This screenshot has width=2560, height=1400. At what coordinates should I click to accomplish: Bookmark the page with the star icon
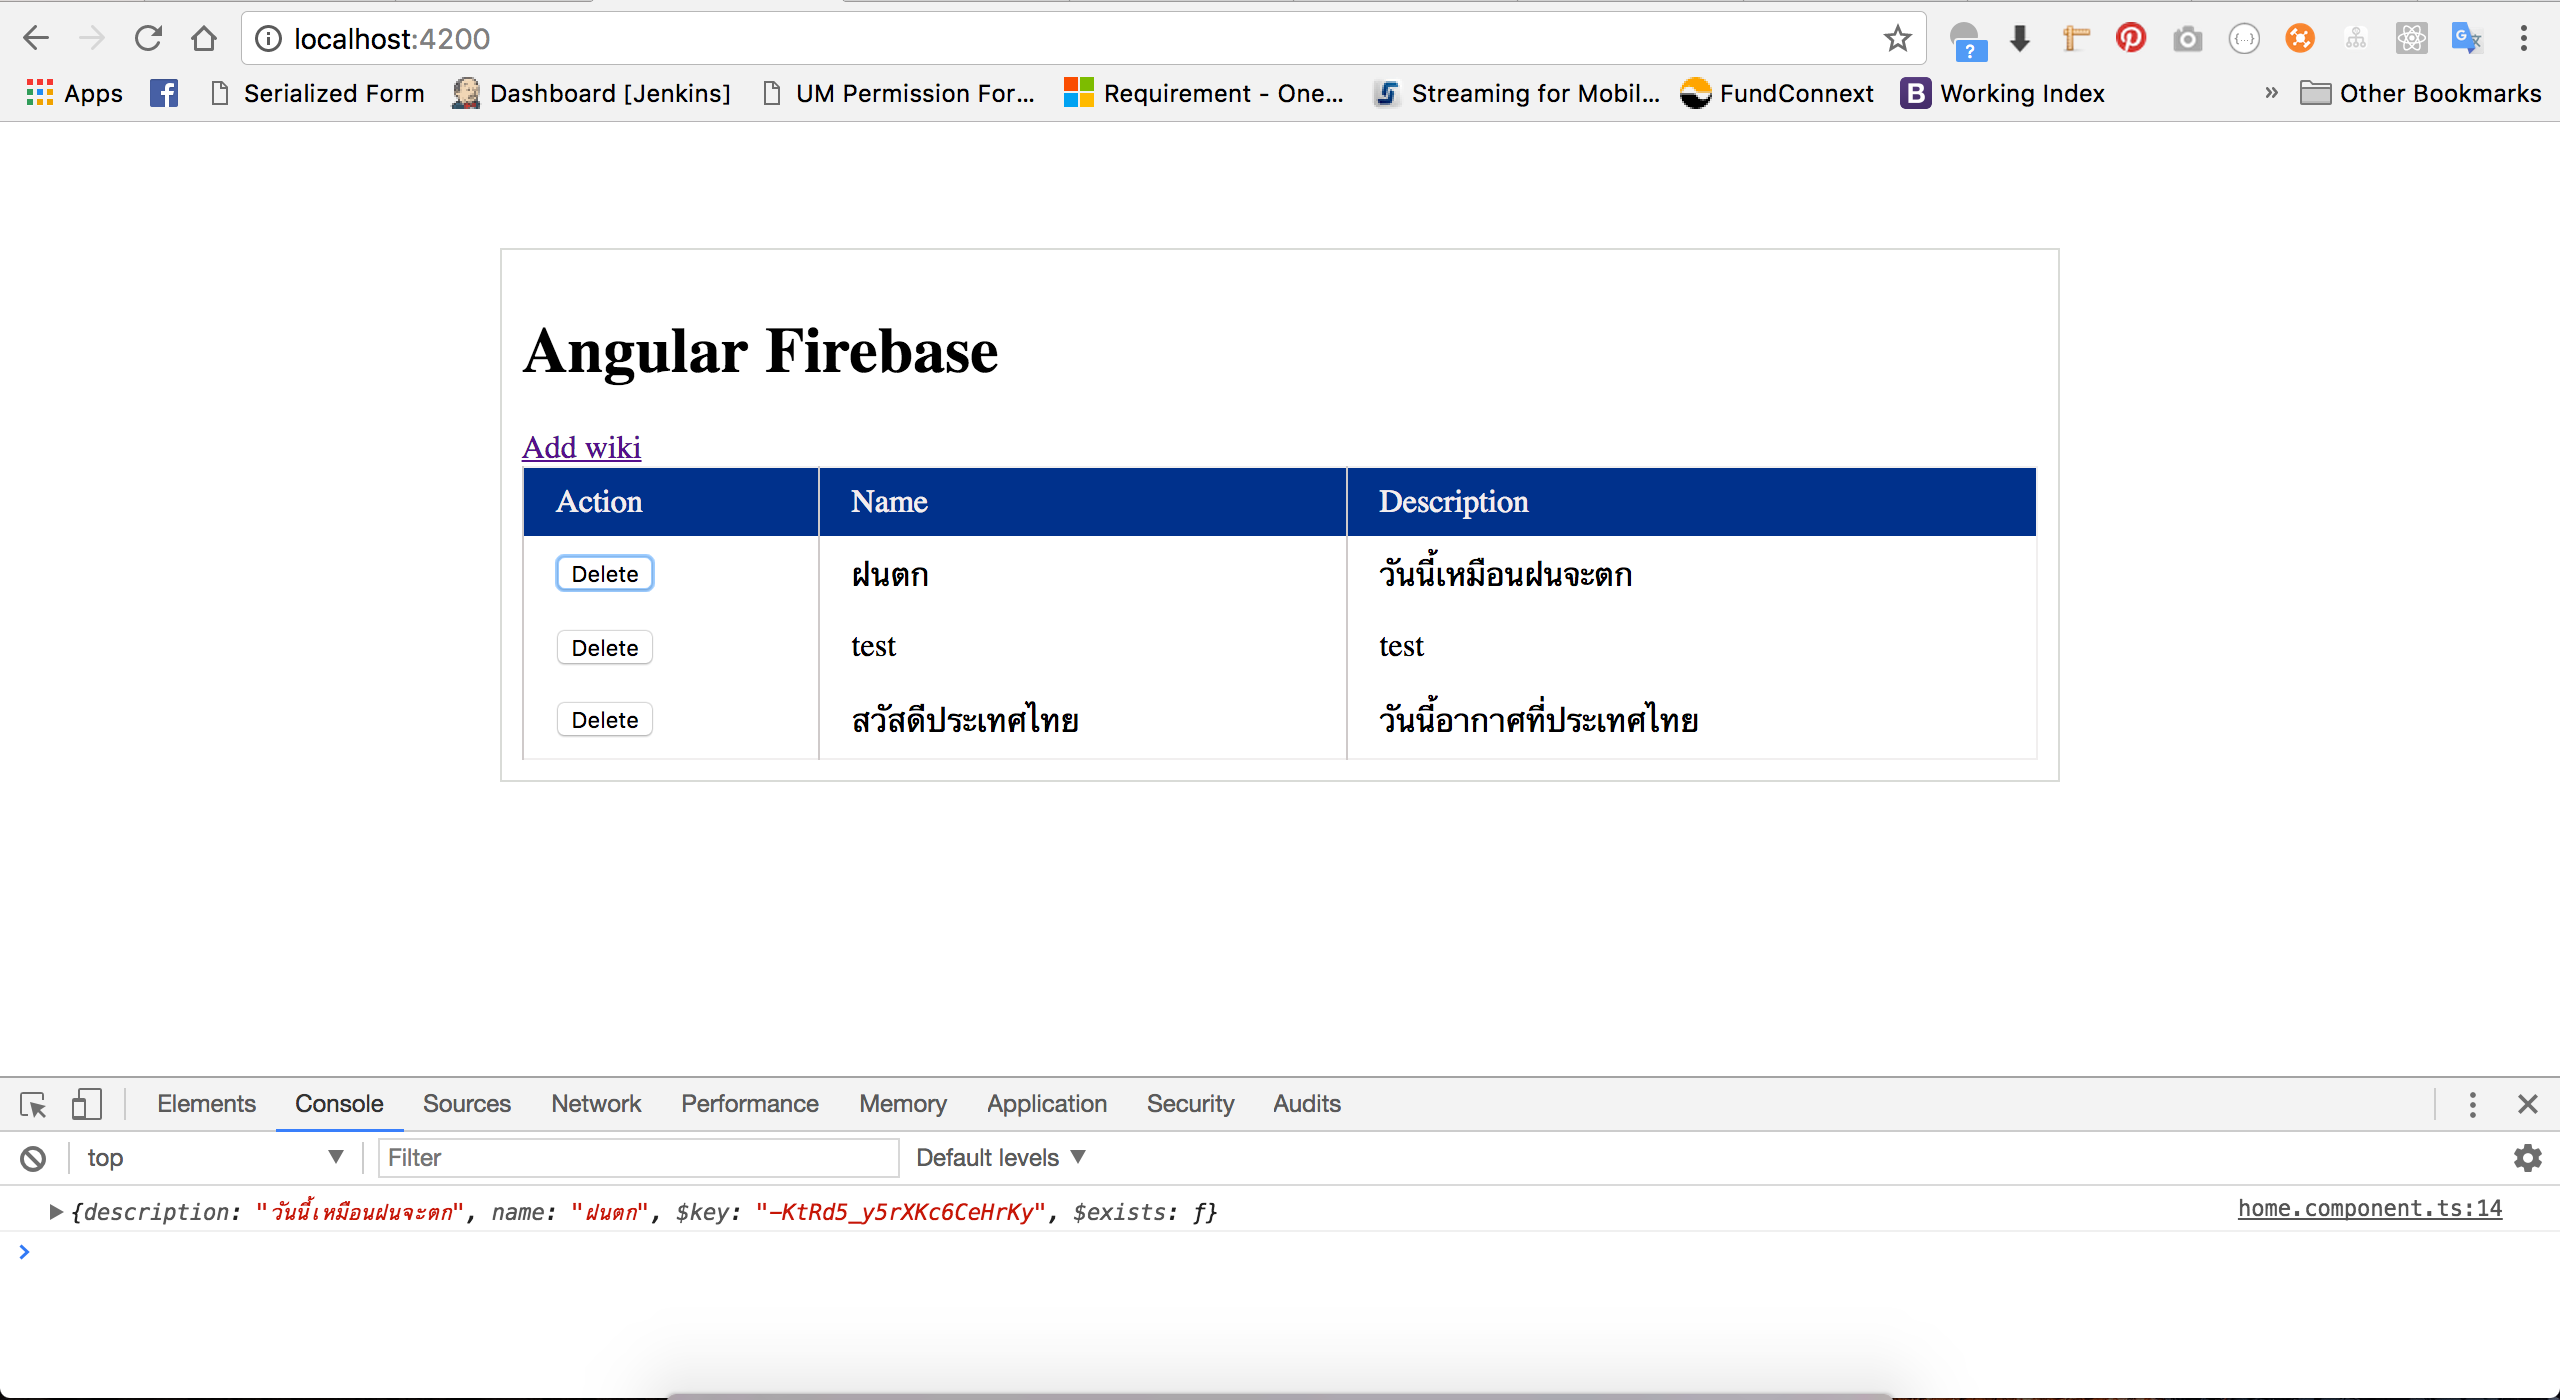click(x=1896, y=38)
